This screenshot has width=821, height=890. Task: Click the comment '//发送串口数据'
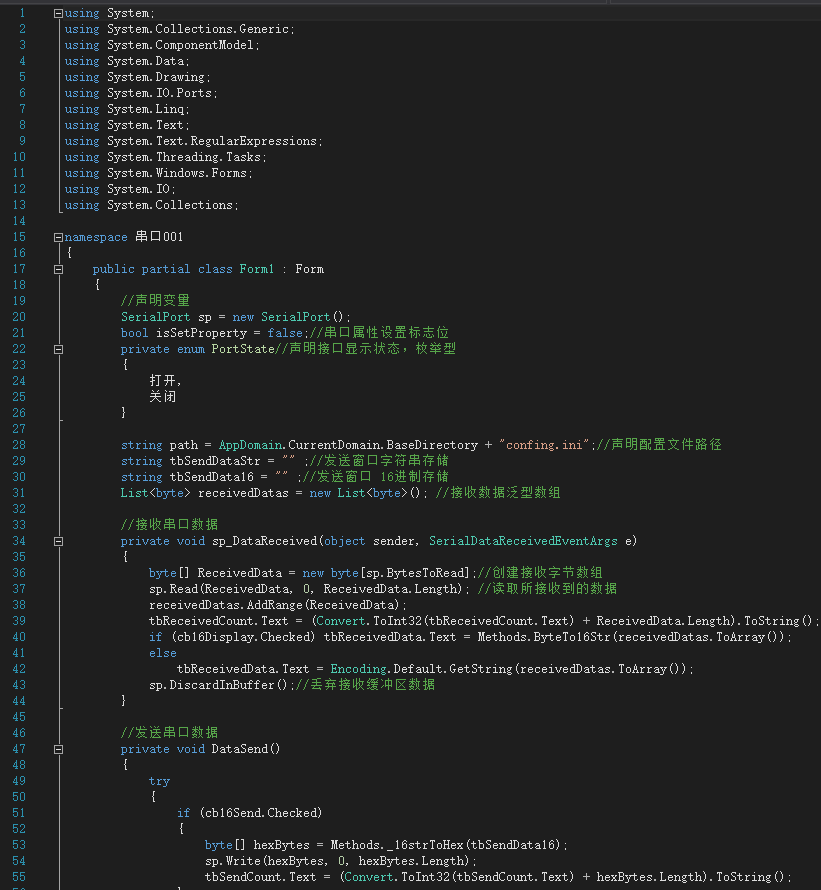coord(169,733)
